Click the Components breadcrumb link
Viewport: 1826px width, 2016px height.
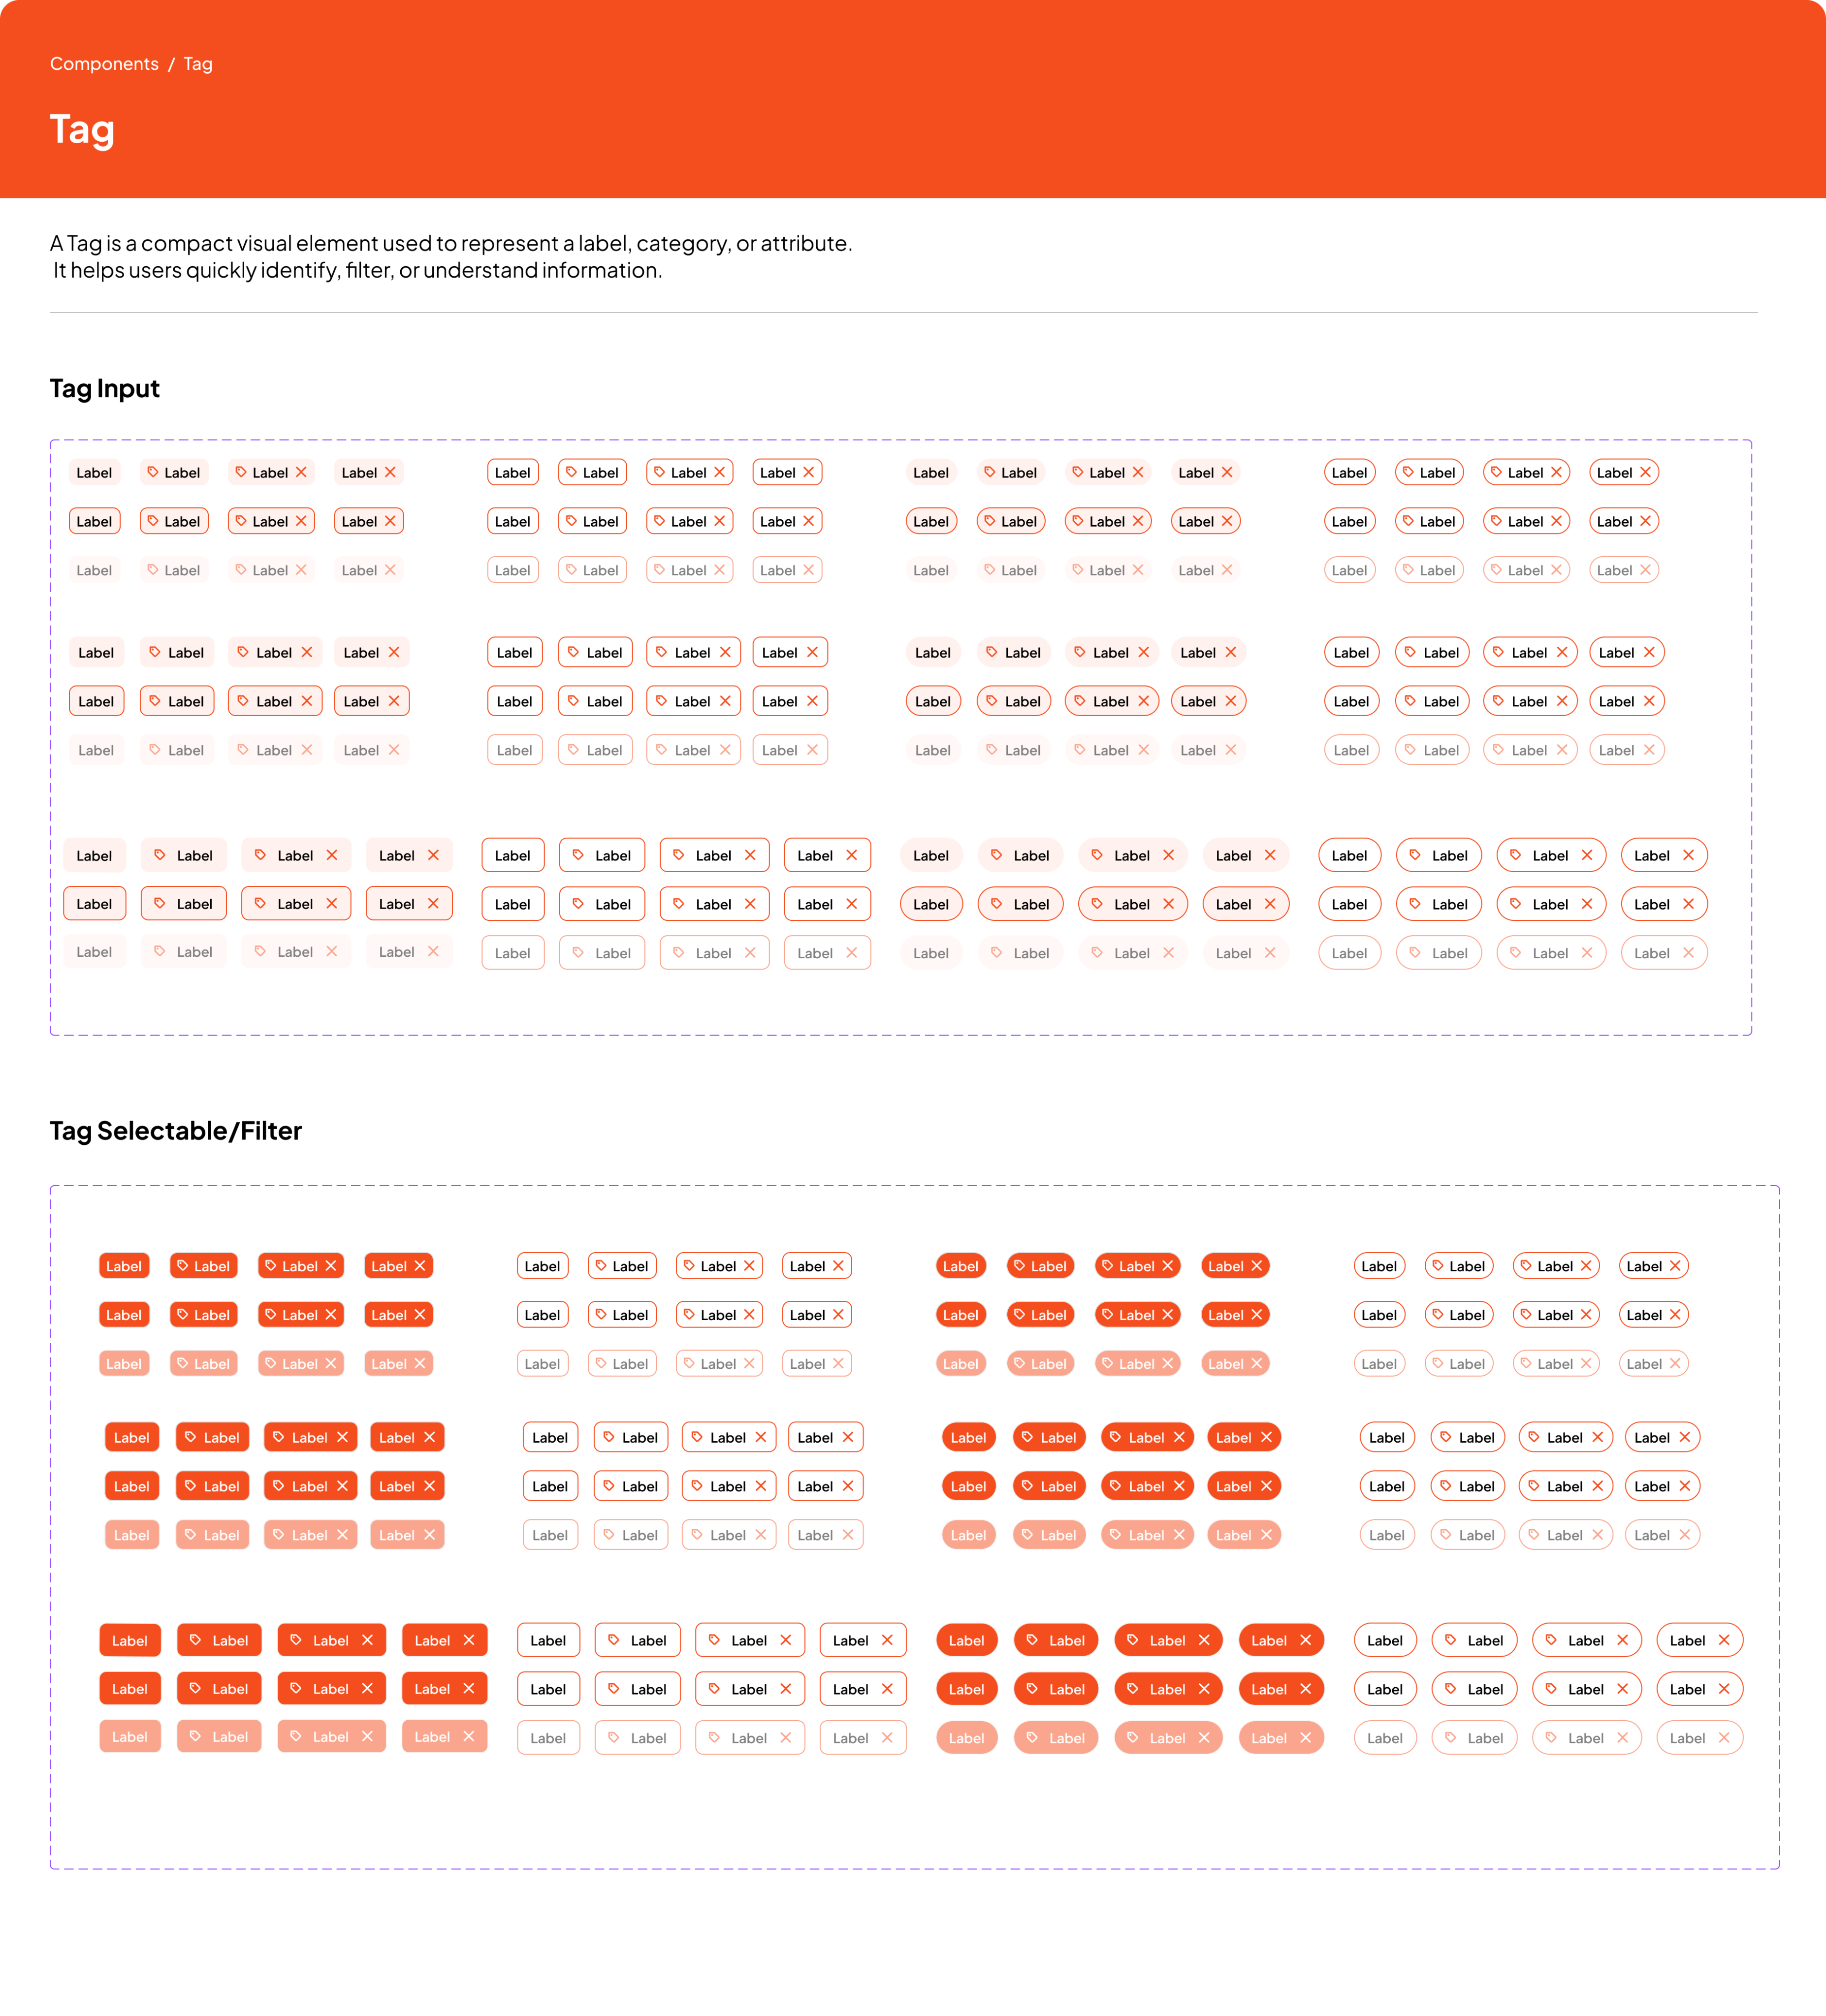(x=104, y=64)
